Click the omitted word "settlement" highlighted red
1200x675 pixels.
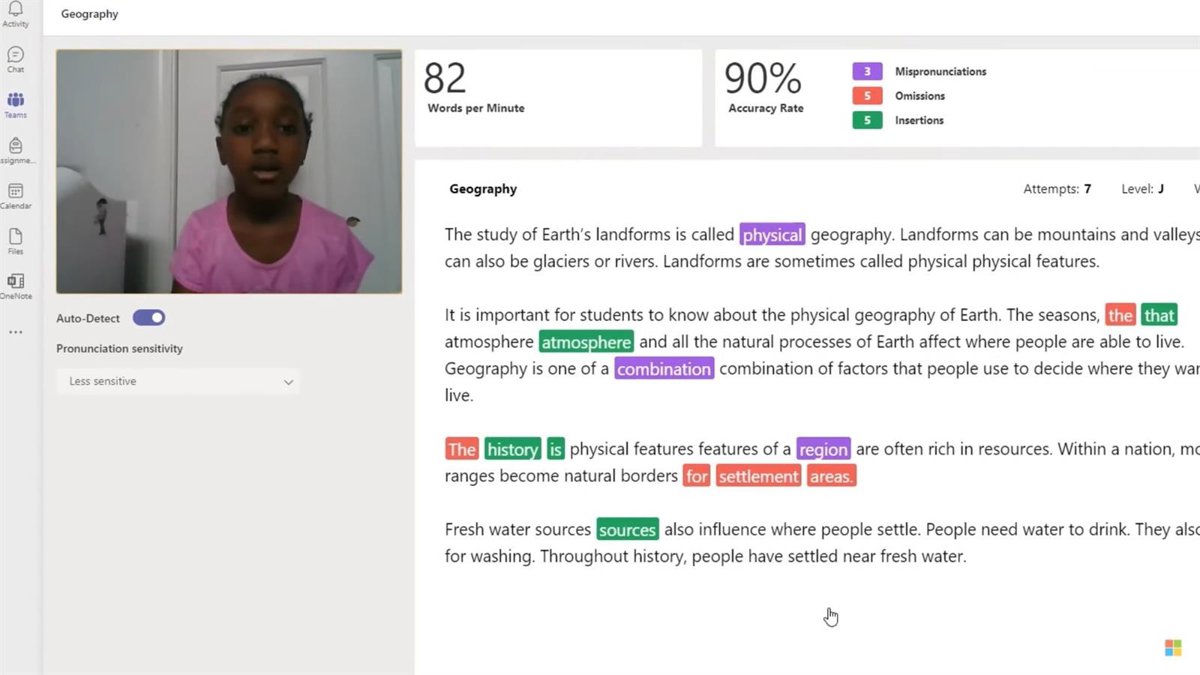pyautogui.click(x=758, y=476)
